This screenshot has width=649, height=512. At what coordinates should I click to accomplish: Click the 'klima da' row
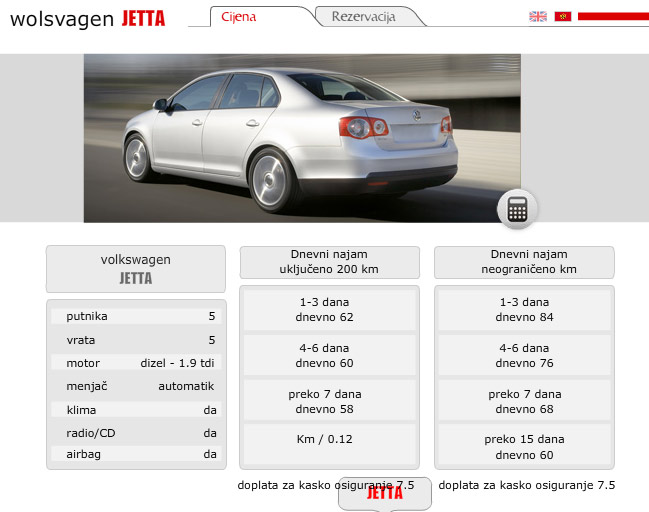[136, 410]
